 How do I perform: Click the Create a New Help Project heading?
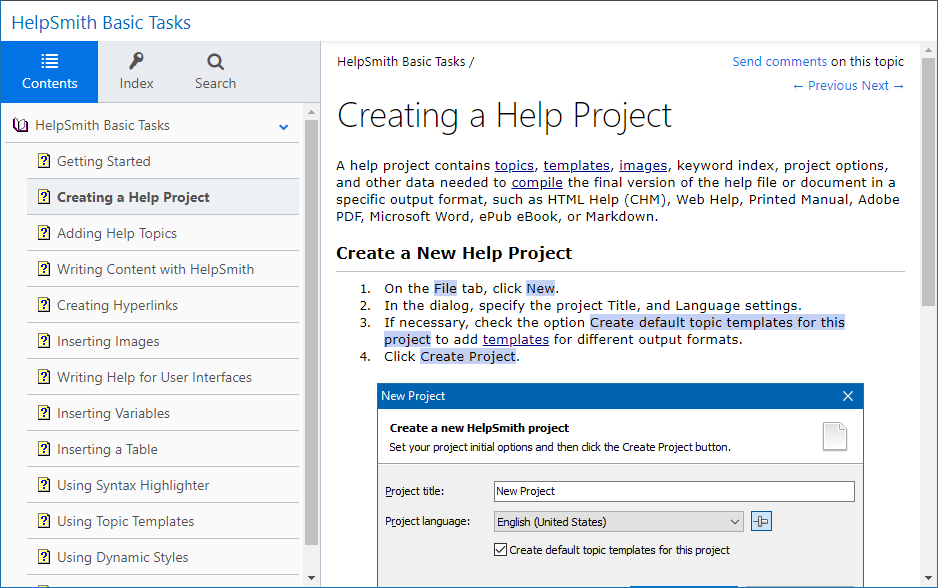coord(454,253)
